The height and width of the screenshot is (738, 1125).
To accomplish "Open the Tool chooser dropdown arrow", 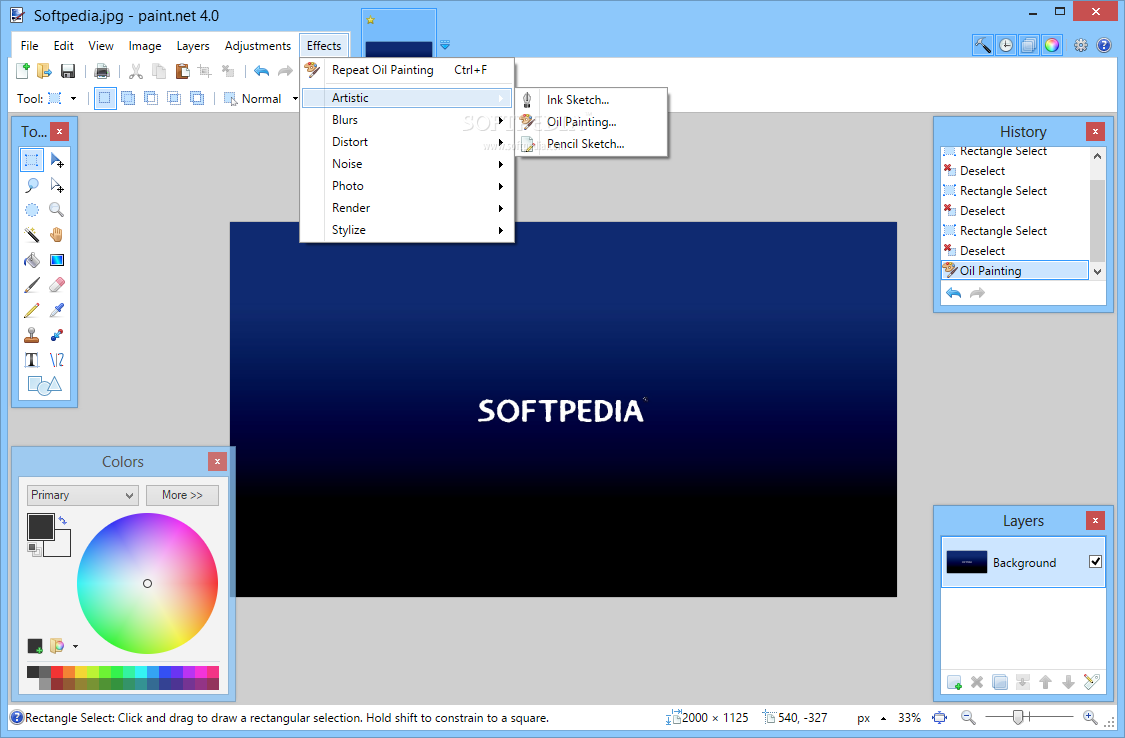I will coord(73,98).
